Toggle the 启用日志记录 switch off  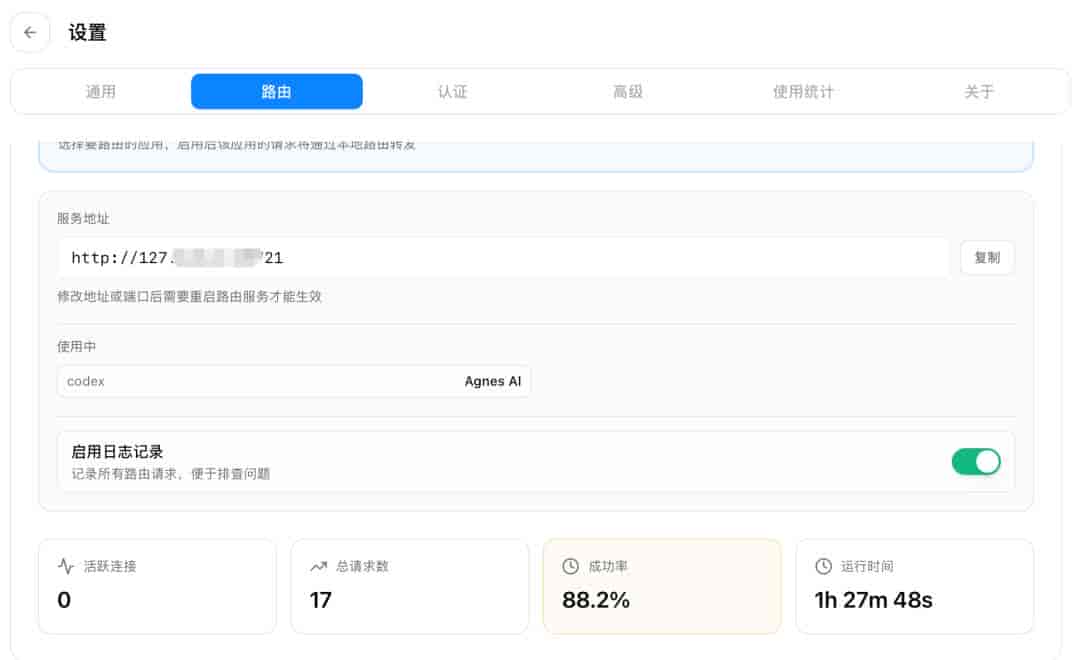(x=975, y=462)
